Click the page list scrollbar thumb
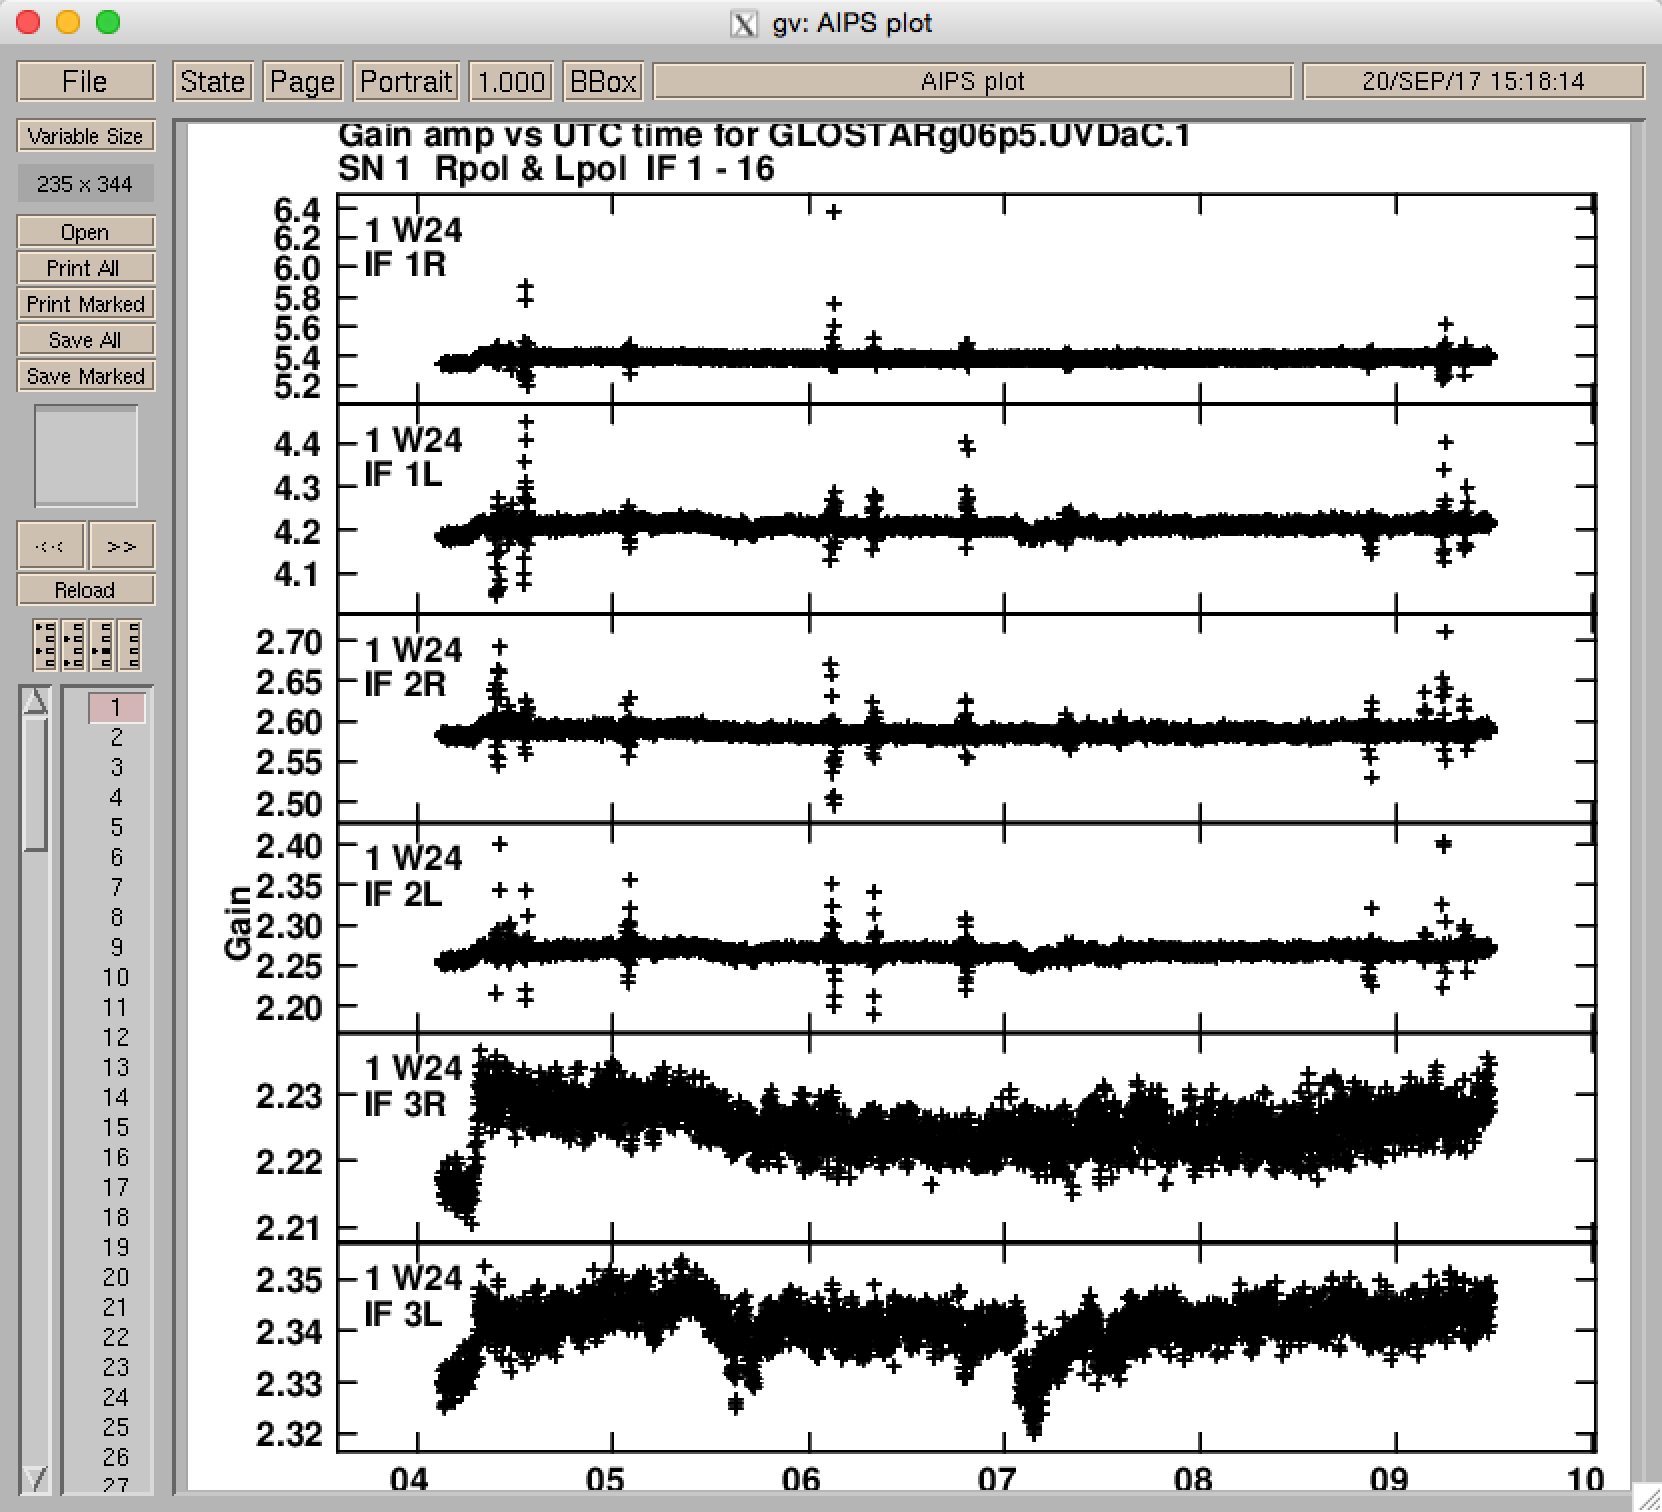This screenshot has width=1662, height=1512. (35, 785)
